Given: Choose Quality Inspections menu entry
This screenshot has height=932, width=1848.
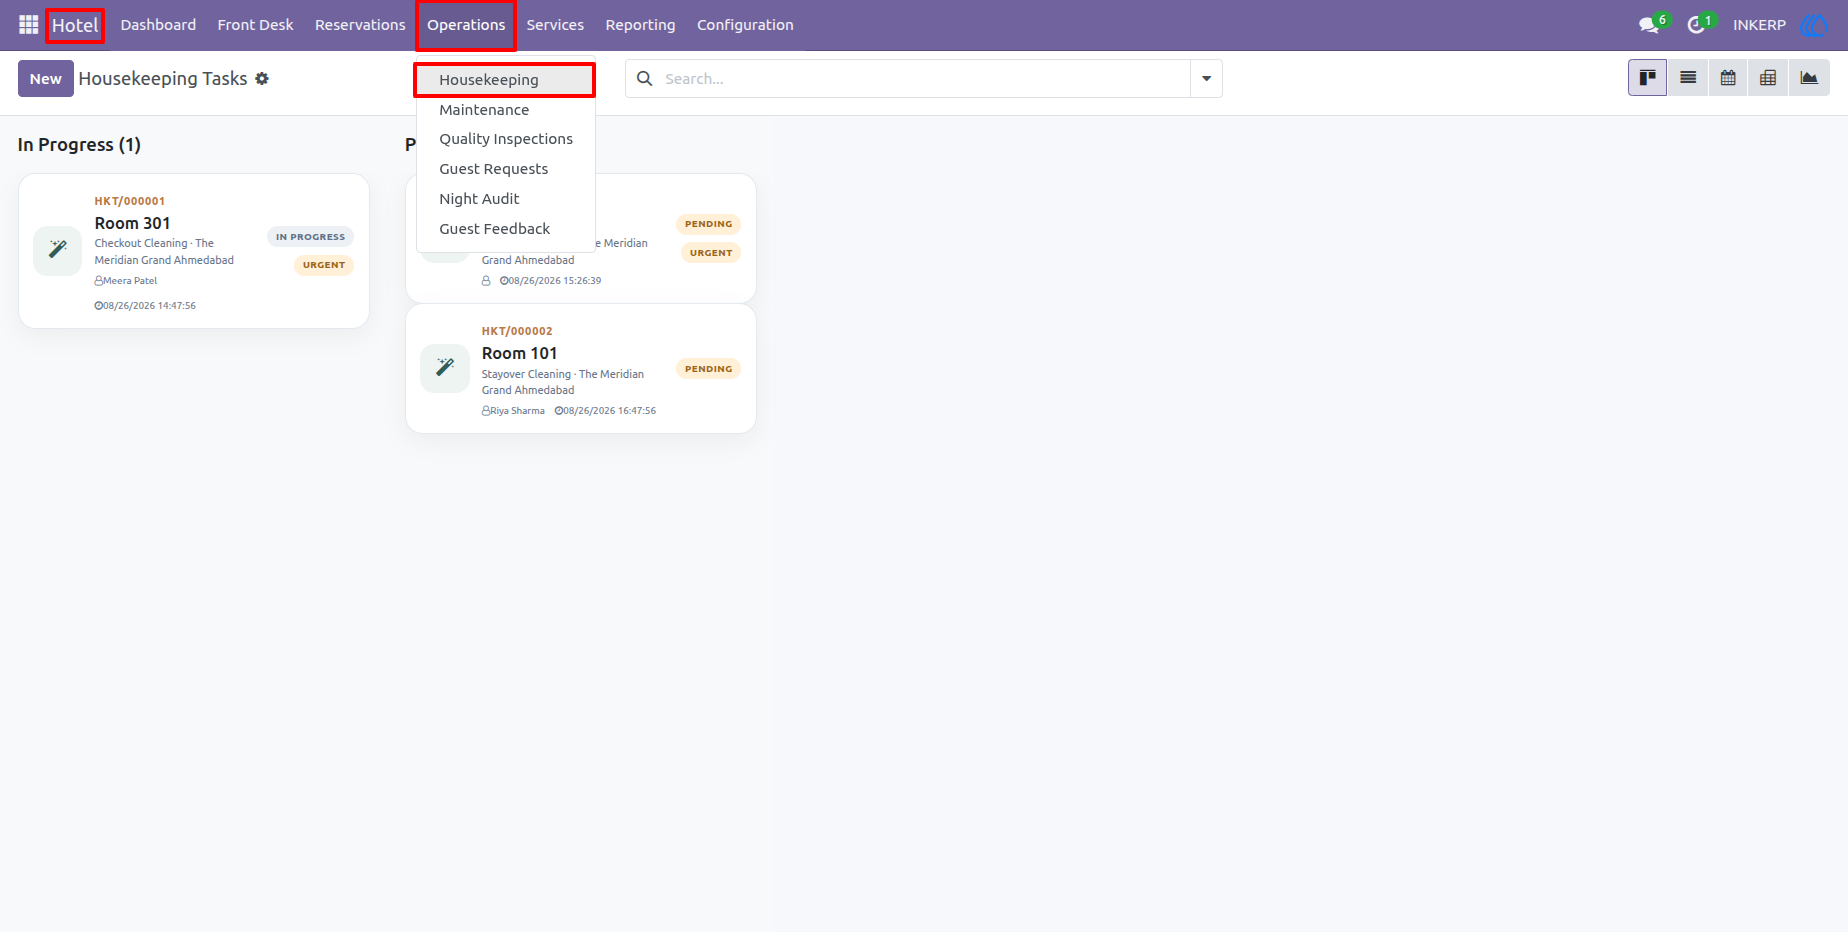Looking at the screenshot, I should click(505, 139).
